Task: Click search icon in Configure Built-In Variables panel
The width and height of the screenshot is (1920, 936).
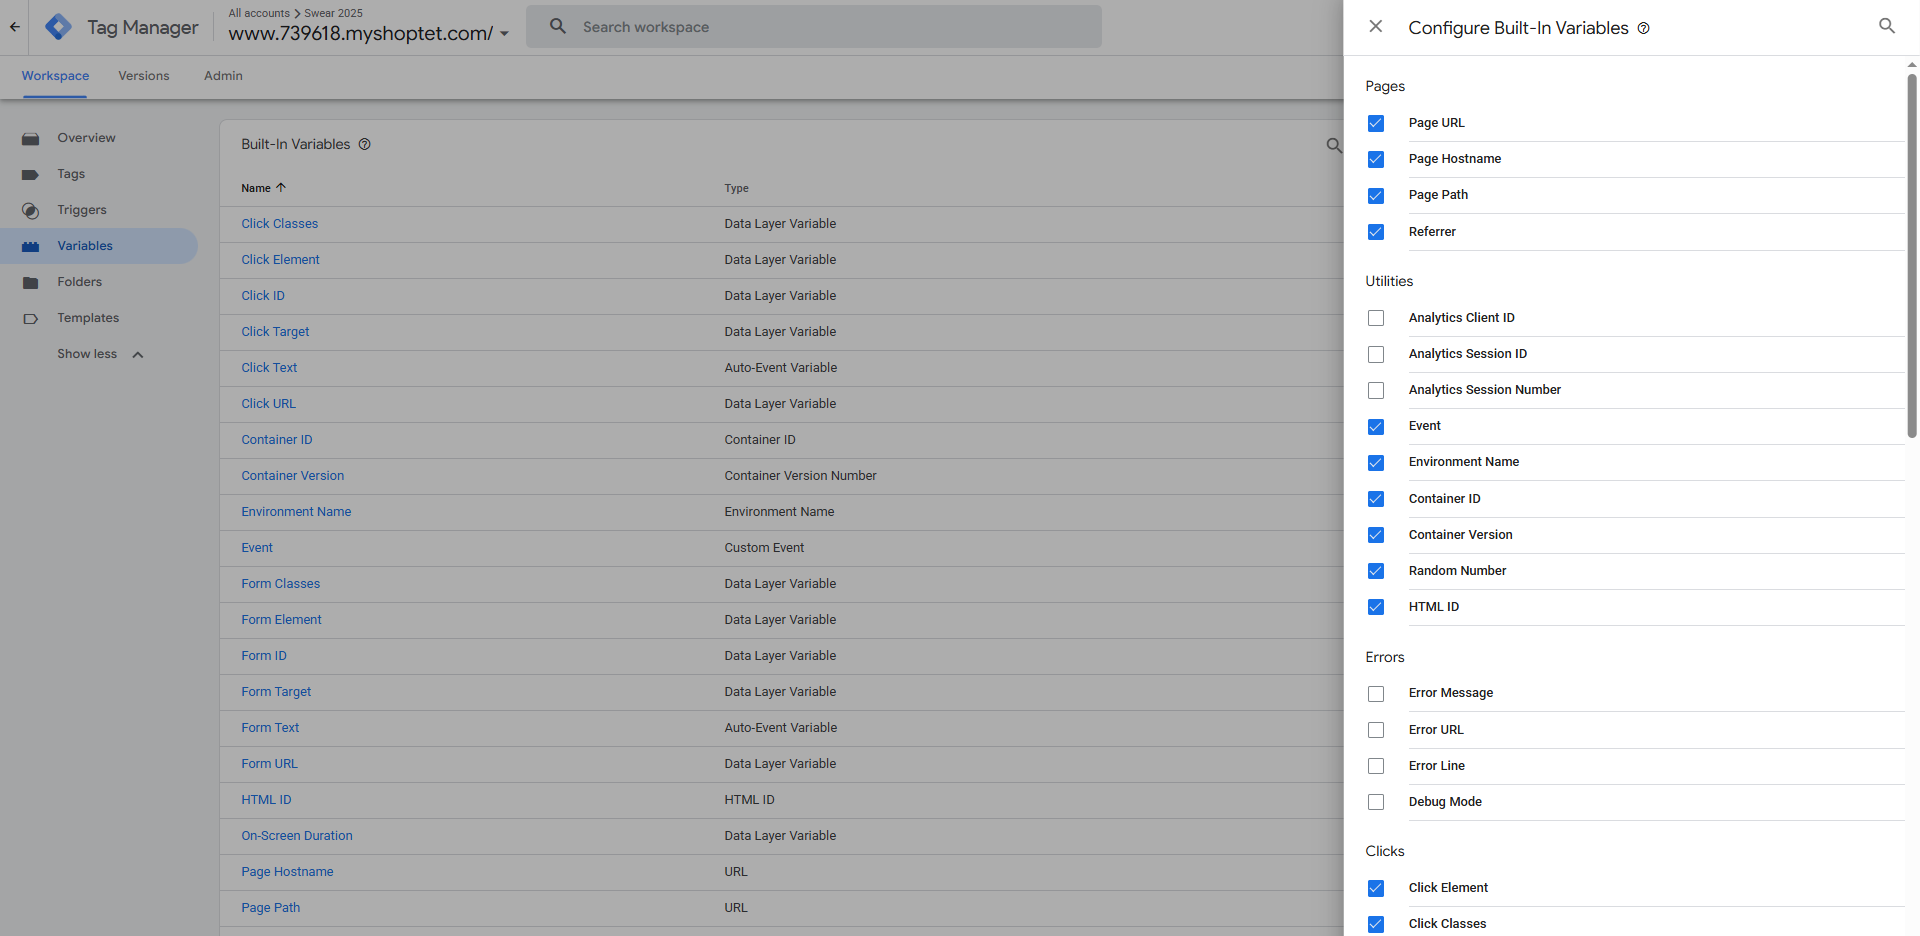Action: [1887, 26]
